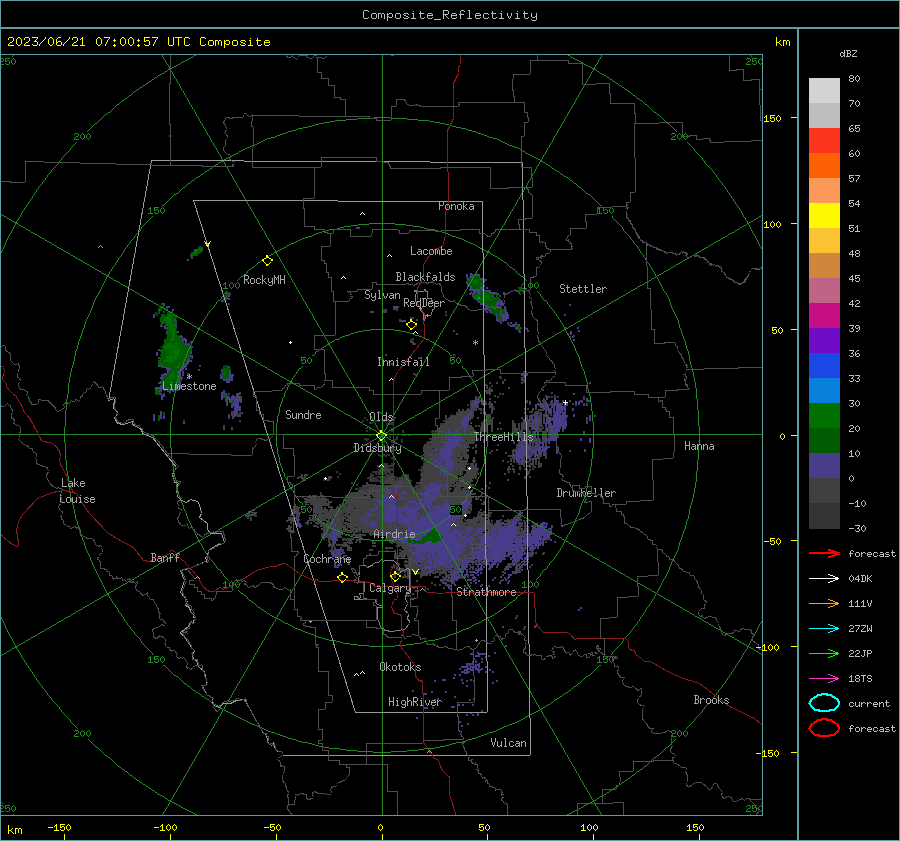Click the Vulcan city label
This screenshot has width=900, height=841.
tap(509, 743)
